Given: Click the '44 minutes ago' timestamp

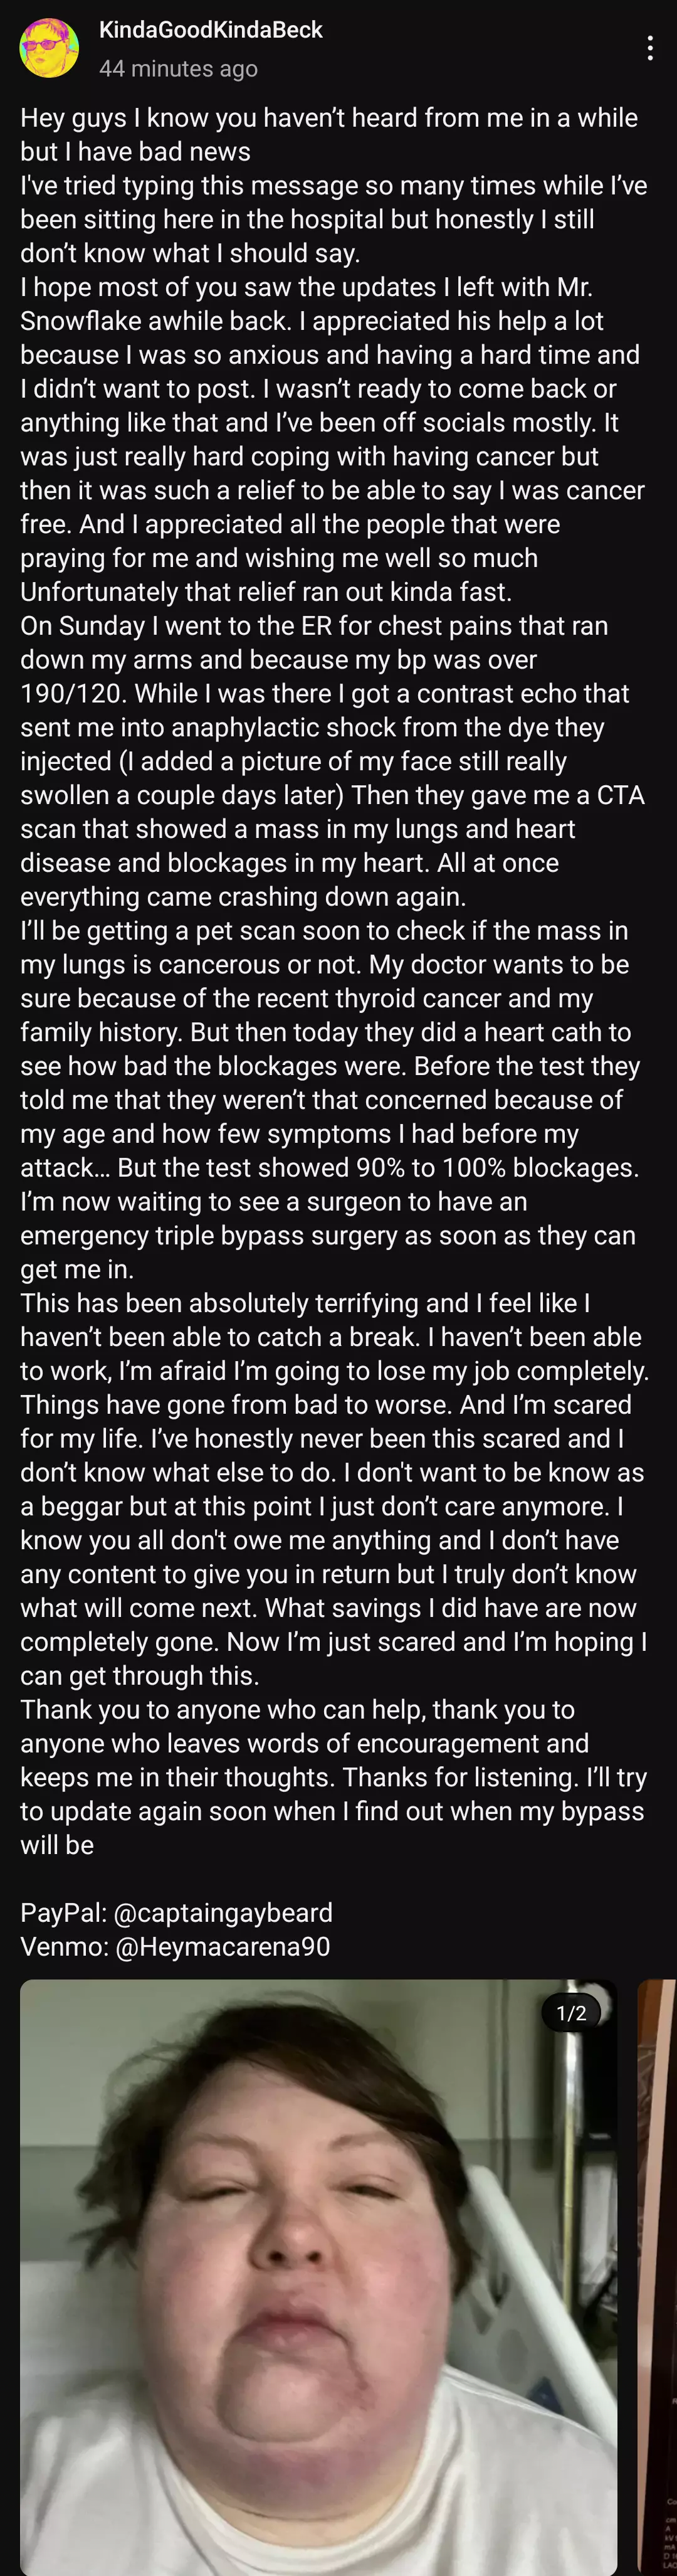Looking at the screenshot, I should pyautogui.click(x=178, y=68).
